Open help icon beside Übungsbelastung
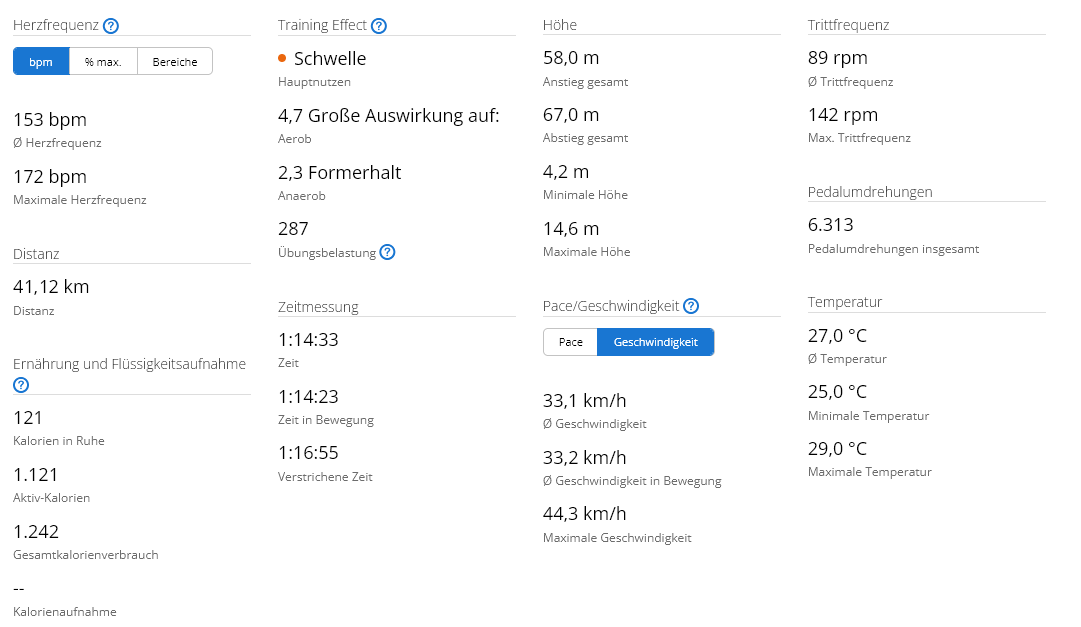Screen dimensions: 1081x627 (387, 252)
